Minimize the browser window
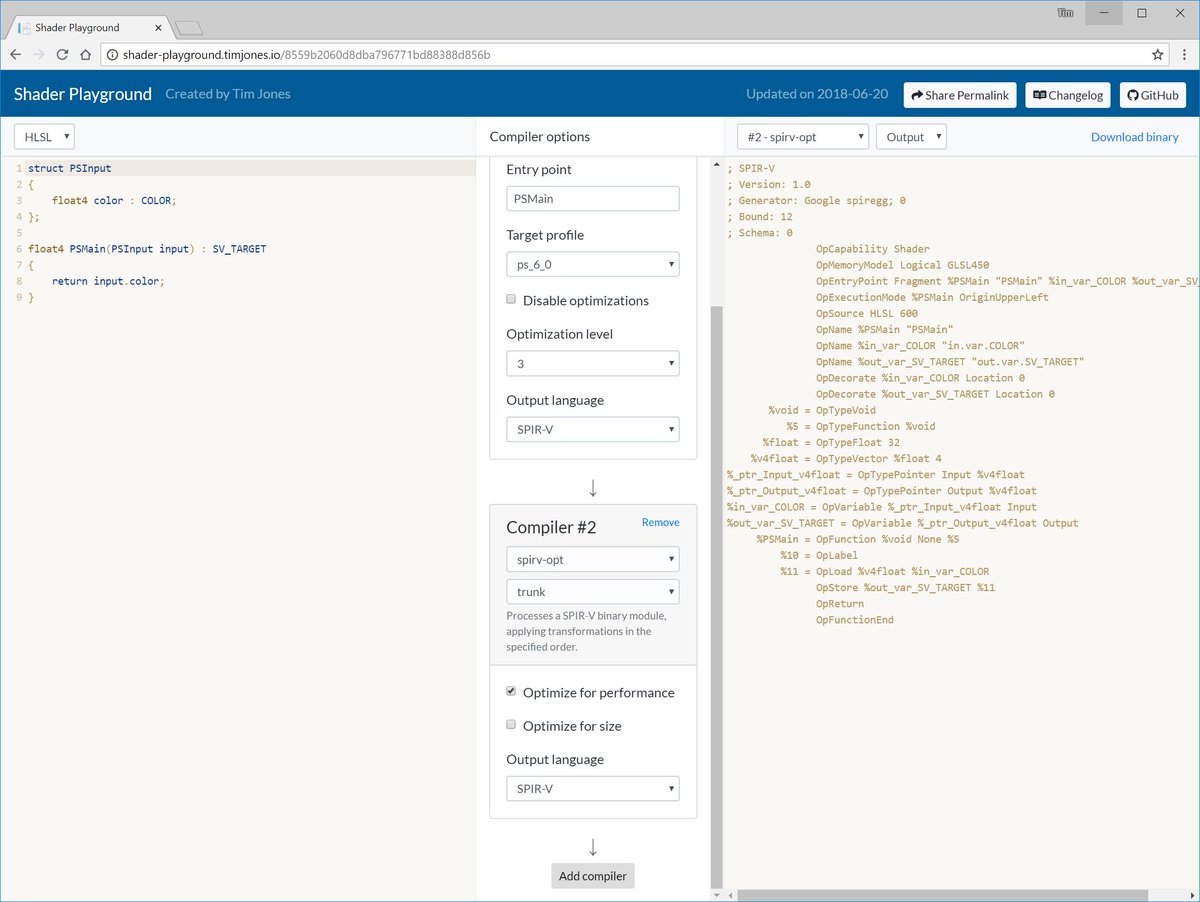The height and width of the screenshot is (902, 1200). (x=1103, y=13)
